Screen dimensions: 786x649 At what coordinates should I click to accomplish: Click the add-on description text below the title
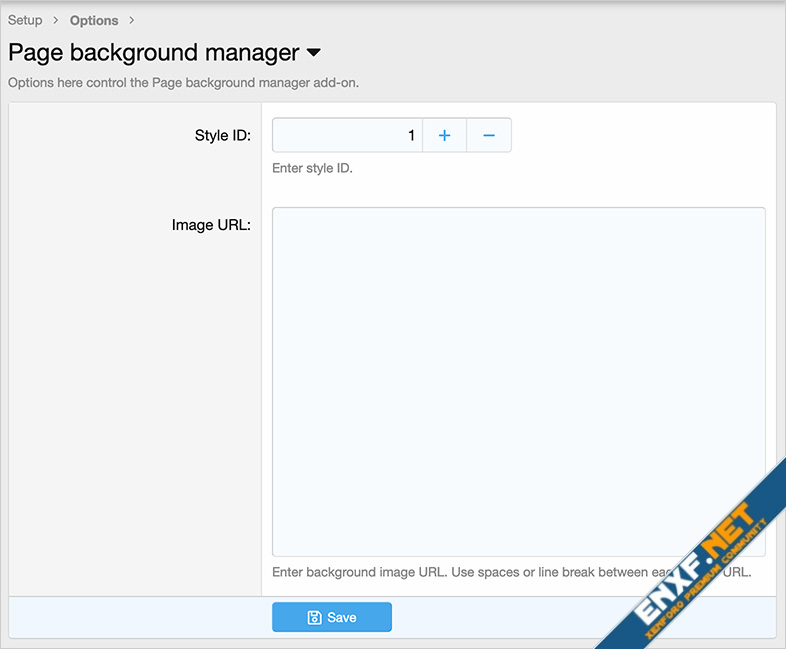pyautogui.click(x=183, y=83)
